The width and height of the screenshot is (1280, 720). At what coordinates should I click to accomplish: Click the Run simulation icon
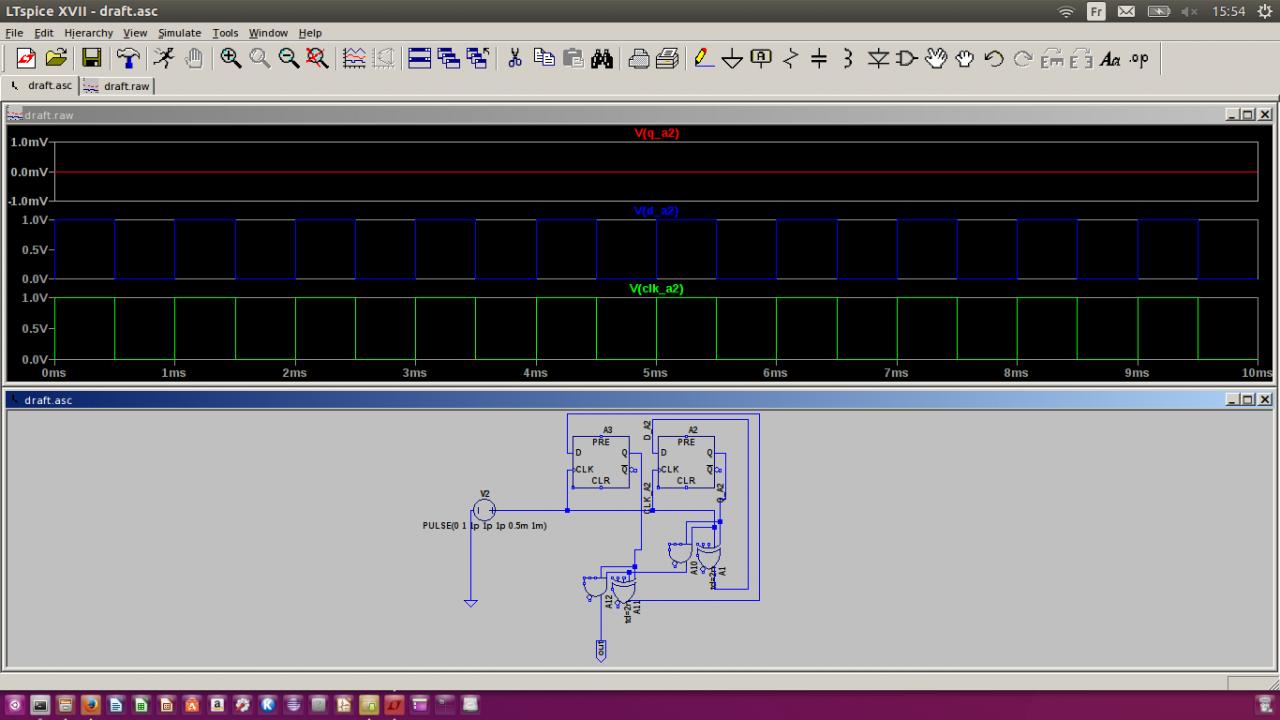click(163, 59)
